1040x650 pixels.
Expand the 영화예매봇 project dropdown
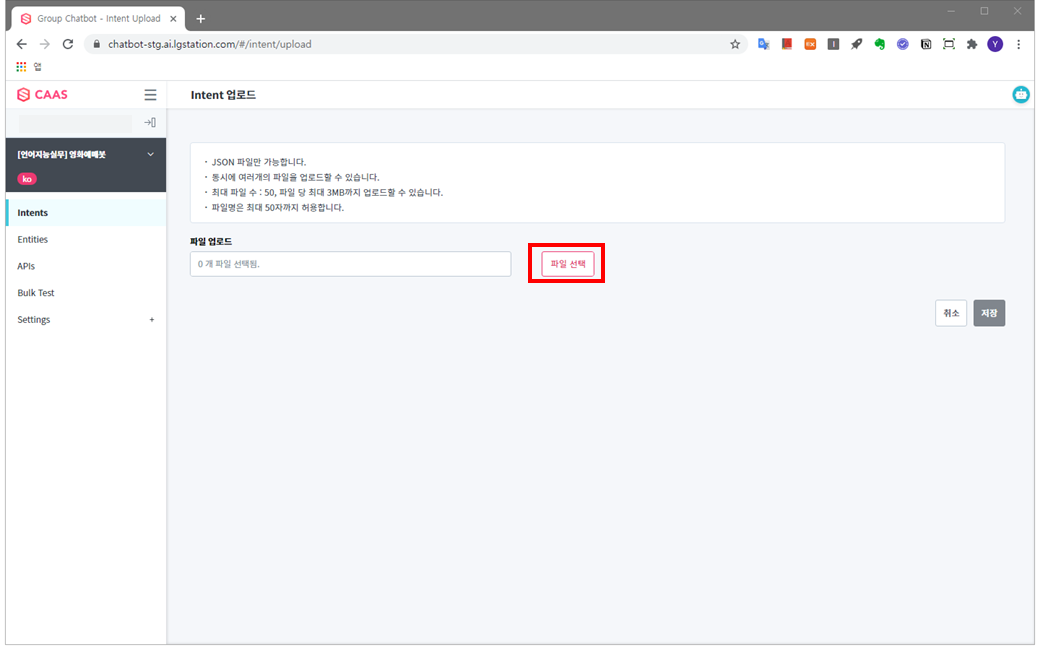pos(151,154)
